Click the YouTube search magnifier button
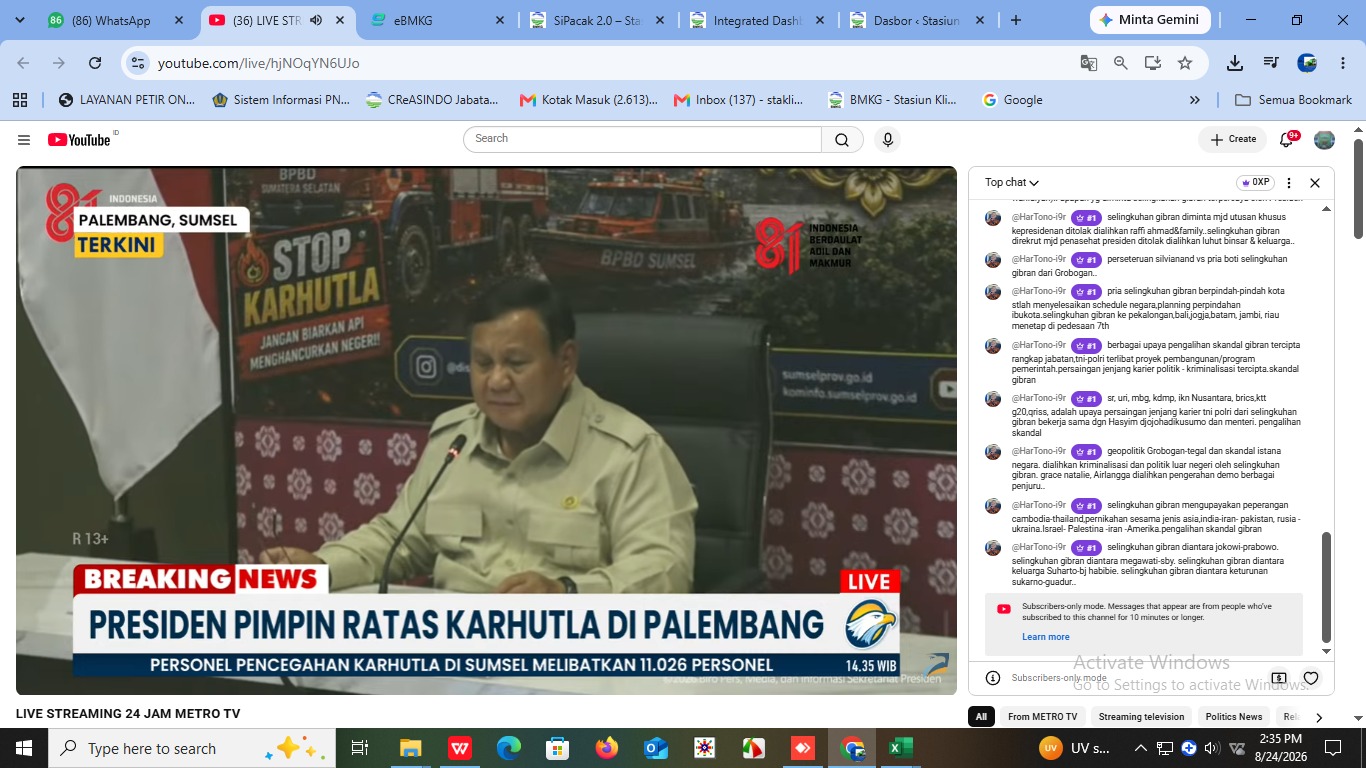Viewport: 1366px width, 768px height. click(842, 140)
